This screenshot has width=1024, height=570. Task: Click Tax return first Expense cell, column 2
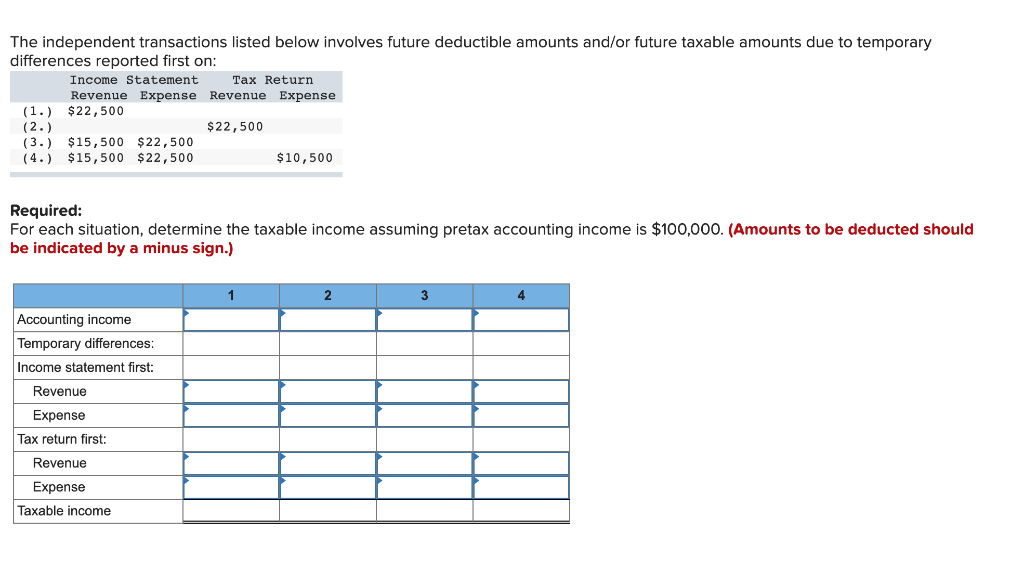[x=328, y=488]
